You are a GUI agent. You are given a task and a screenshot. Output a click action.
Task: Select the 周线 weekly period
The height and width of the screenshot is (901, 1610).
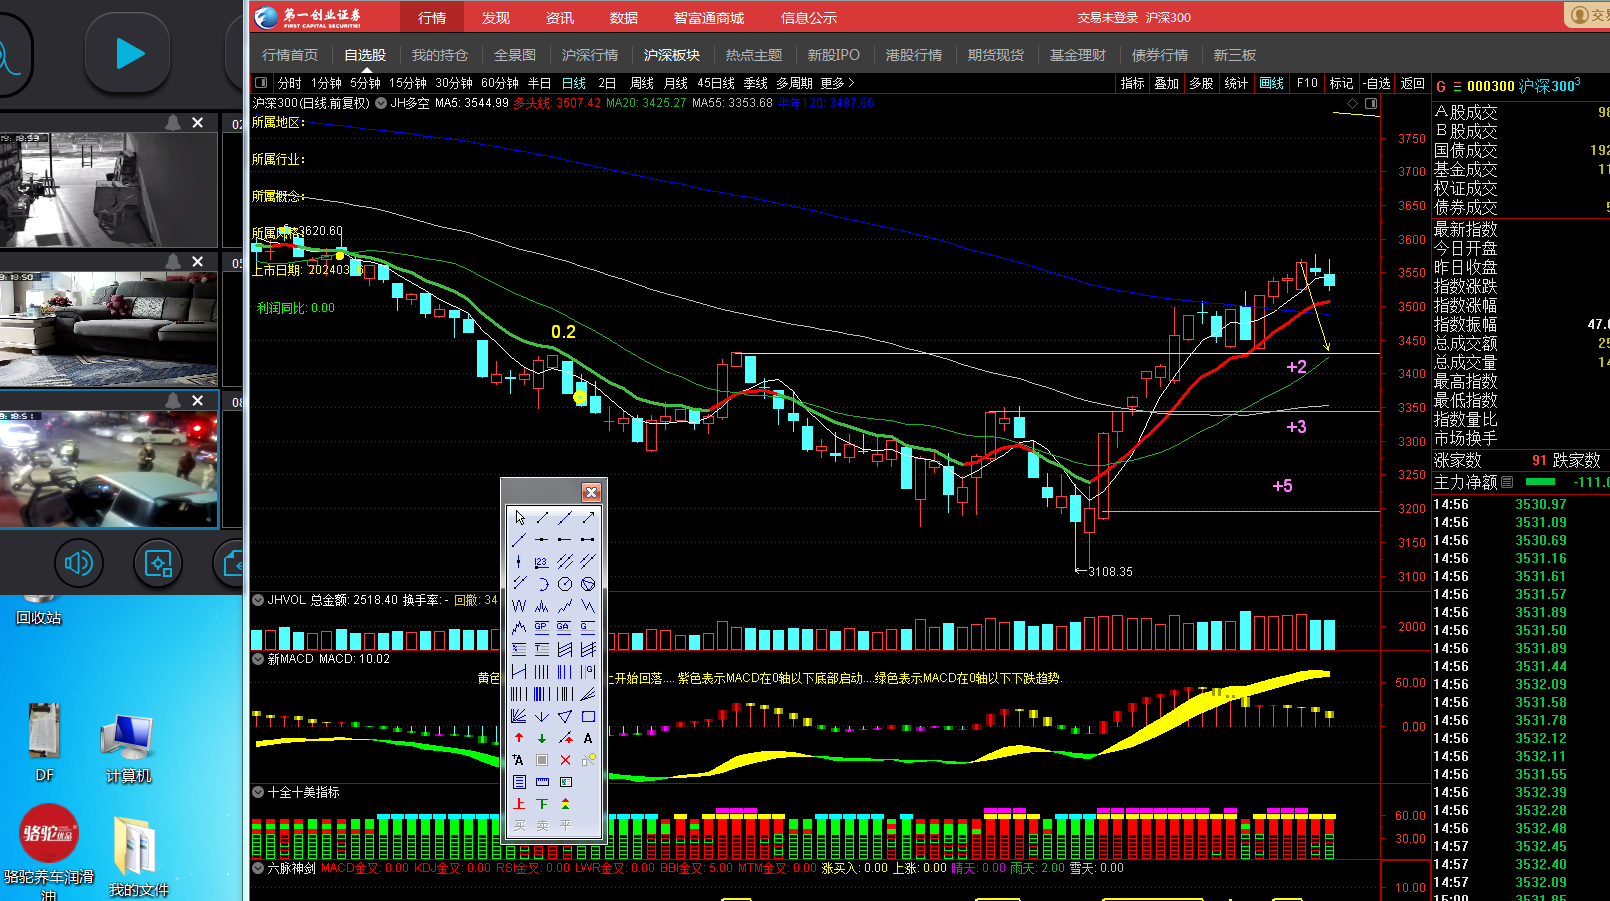click(x=642, y=83)
